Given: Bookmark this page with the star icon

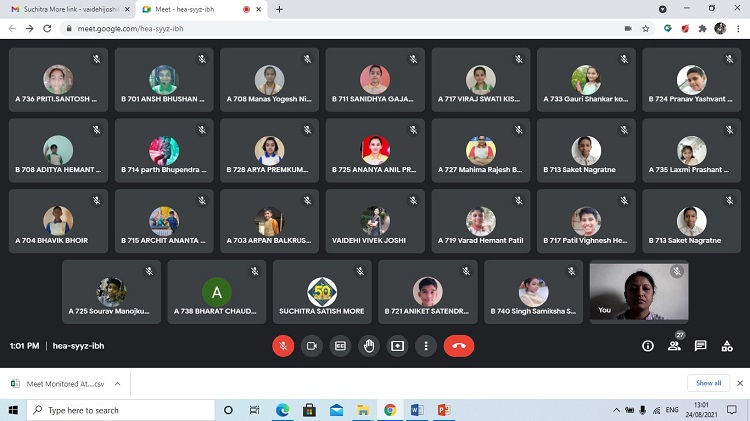Looking at the screenshot, I should [x=647, y=28].
